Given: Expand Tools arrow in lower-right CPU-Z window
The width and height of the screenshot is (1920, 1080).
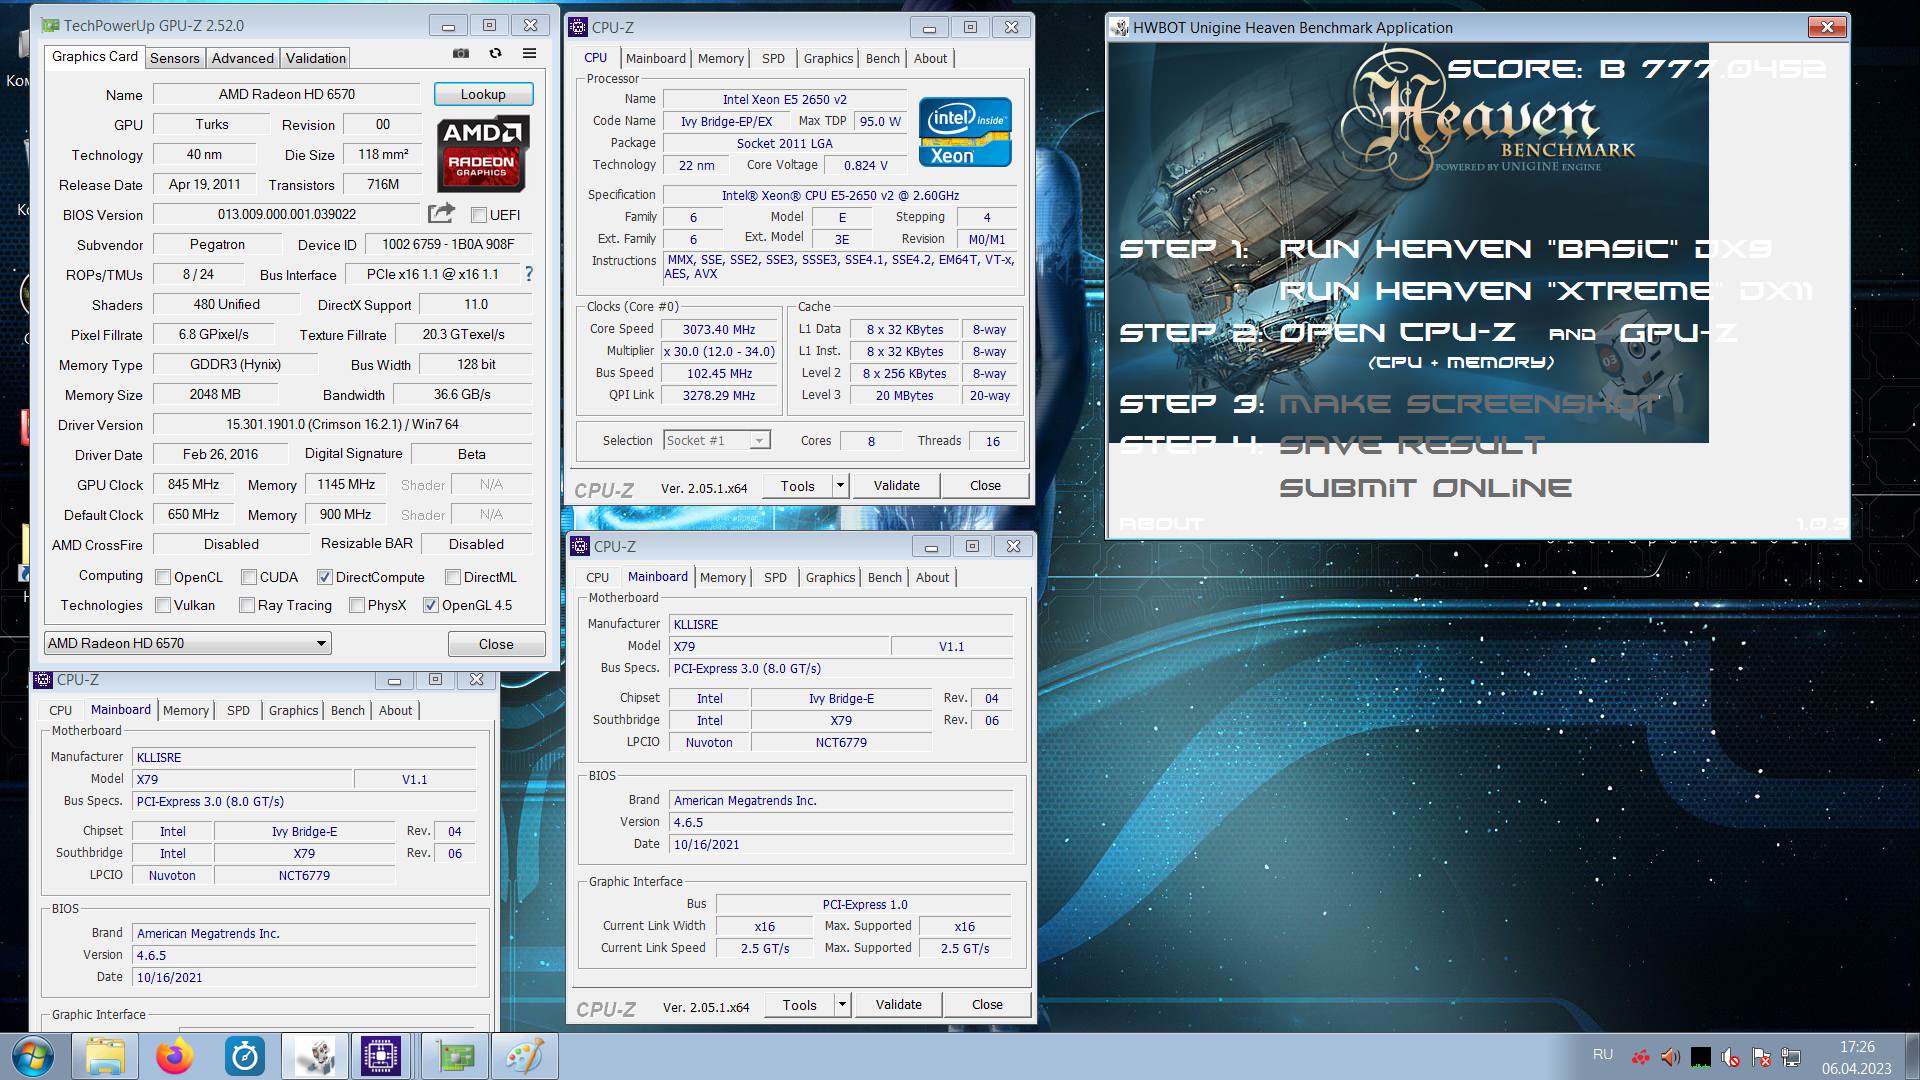Looking at the screenshot, I should (842, 1005).
